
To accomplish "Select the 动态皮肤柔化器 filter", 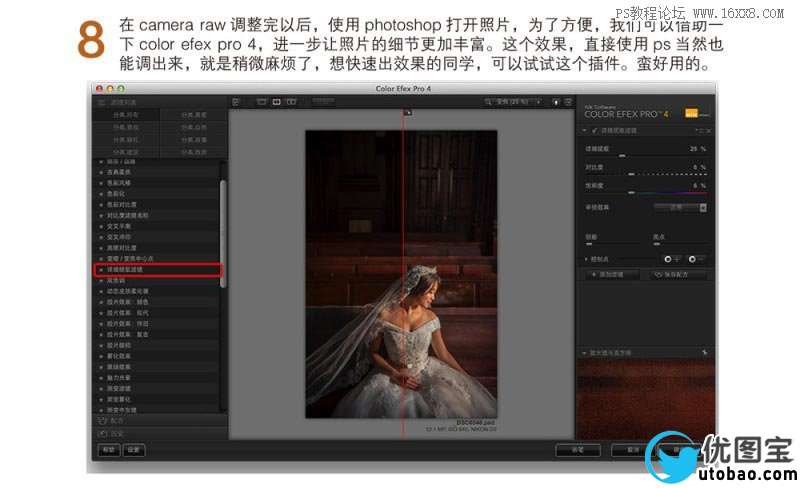I will pyautogui.click(x=128, y=291).
